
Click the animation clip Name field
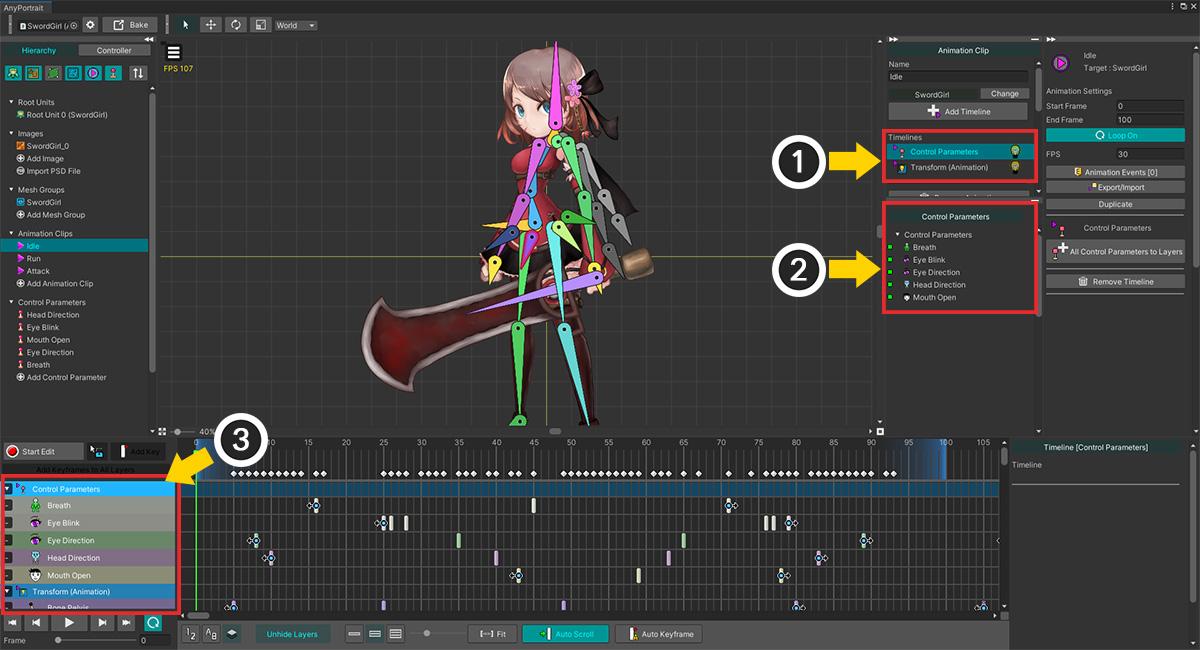[x=958, y=76]
